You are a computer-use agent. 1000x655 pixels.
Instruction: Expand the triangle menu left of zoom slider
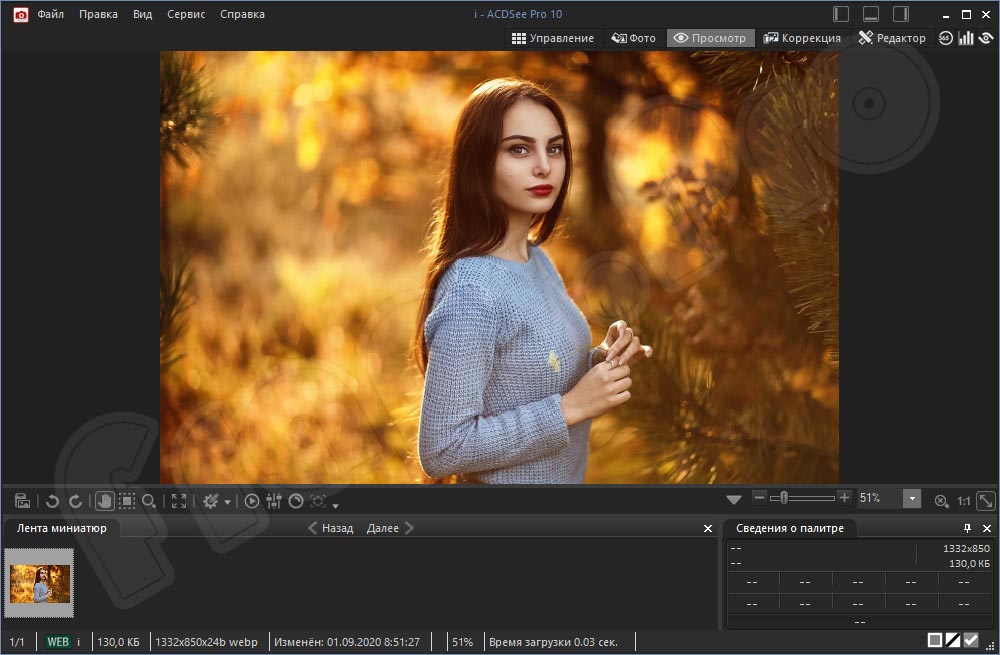[x=734, y=499]
